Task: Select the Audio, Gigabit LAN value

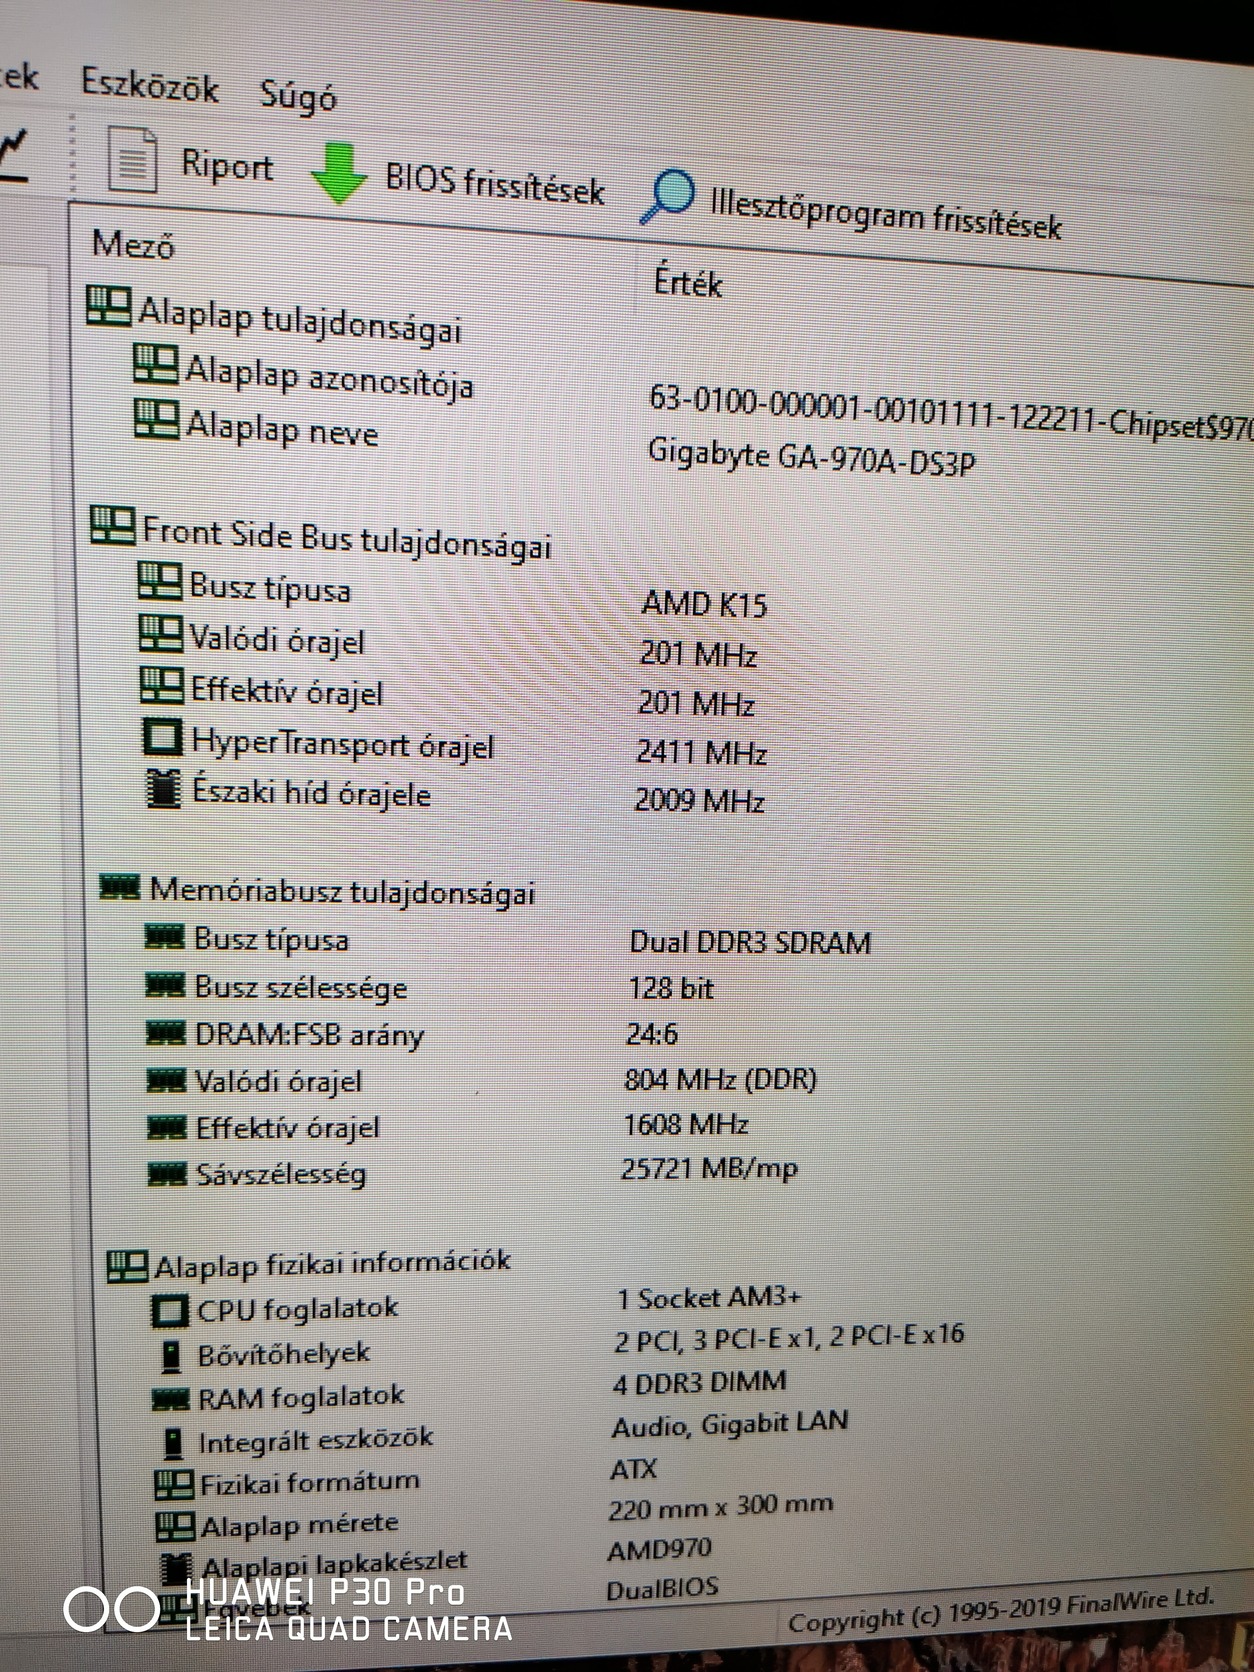Action: tap(730, 1425)
